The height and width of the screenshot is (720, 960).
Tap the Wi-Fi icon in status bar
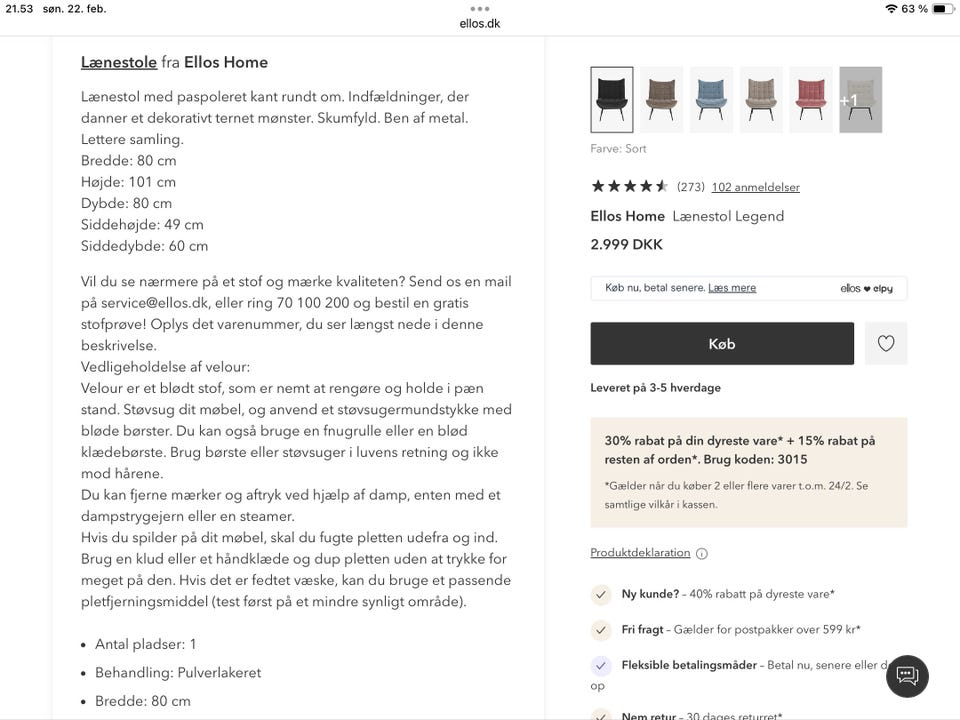coord(891,9)
